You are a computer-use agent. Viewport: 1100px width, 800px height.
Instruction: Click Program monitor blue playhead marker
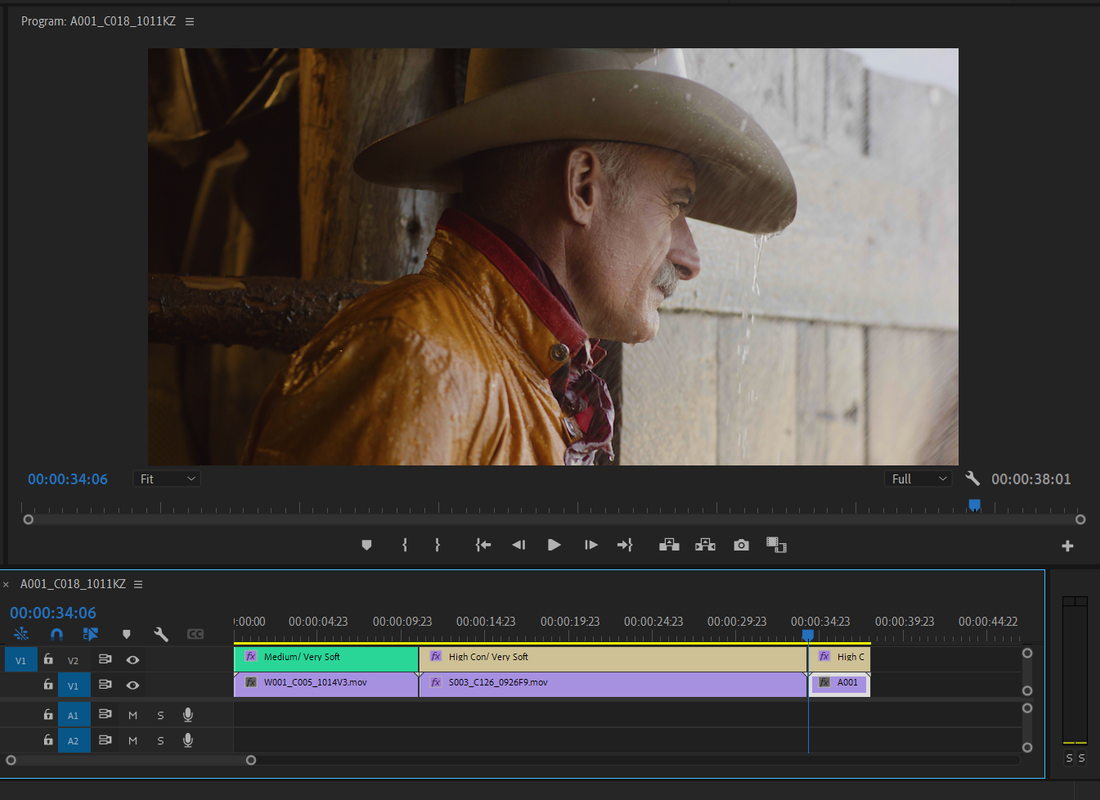tap(974, 505)
